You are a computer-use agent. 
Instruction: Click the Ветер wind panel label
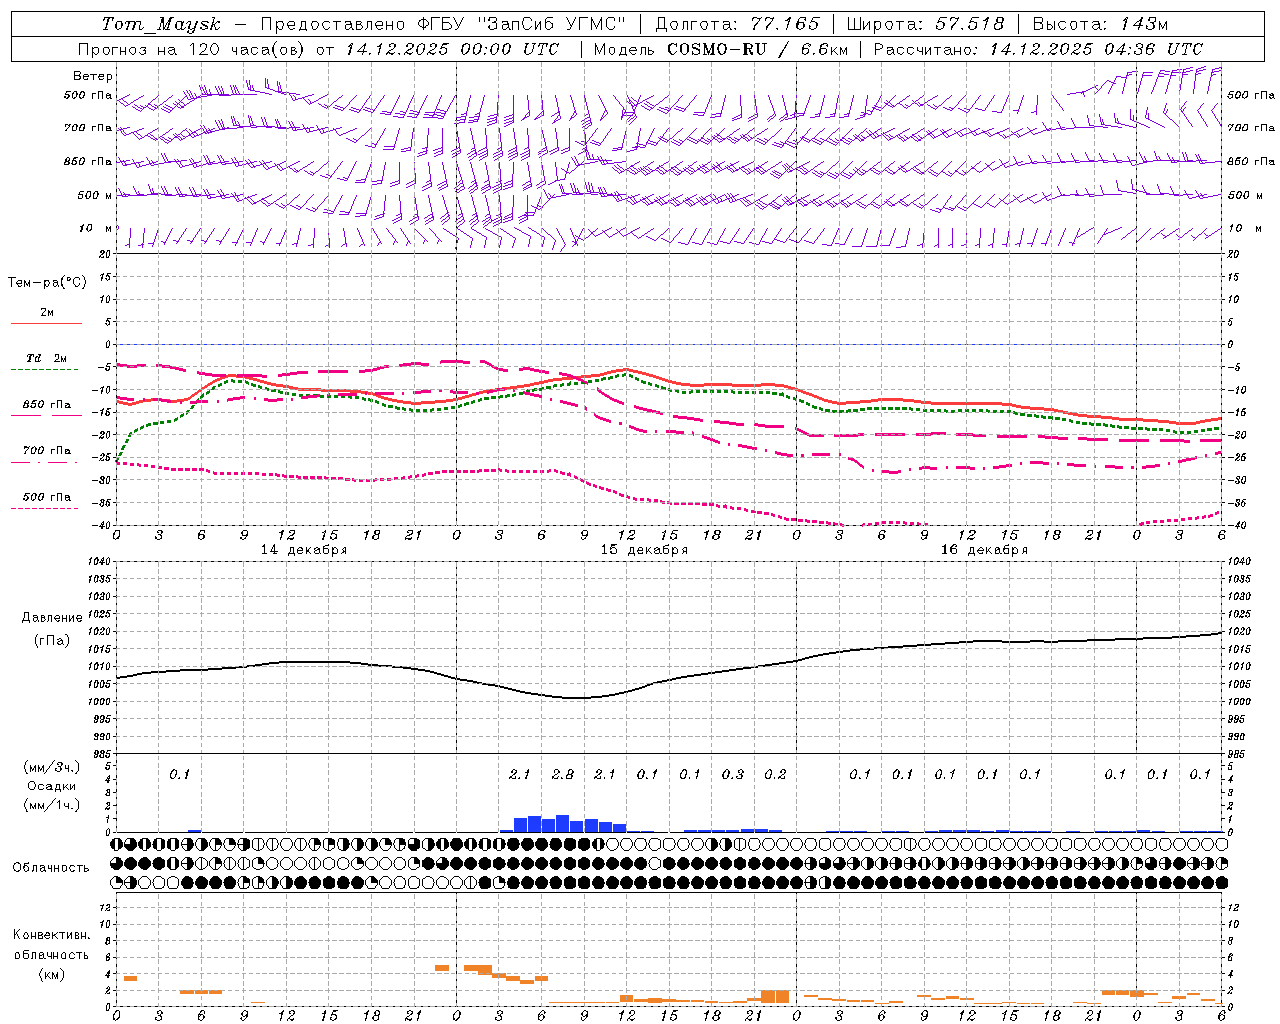93,76
